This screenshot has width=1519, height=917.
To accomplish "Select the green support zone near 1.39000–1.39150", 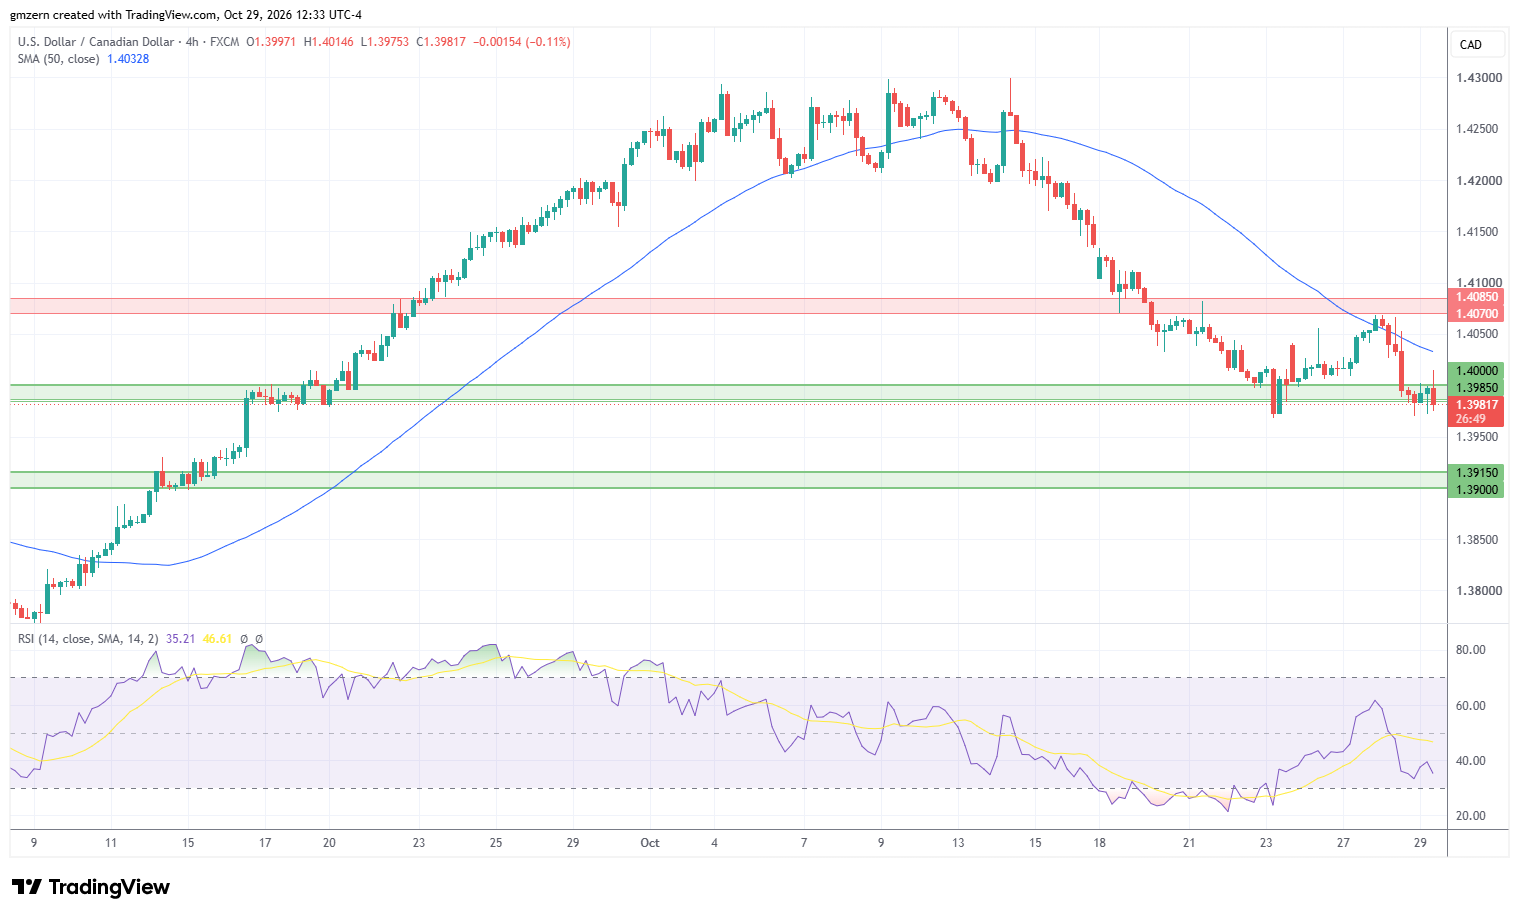I will [728, 480].
